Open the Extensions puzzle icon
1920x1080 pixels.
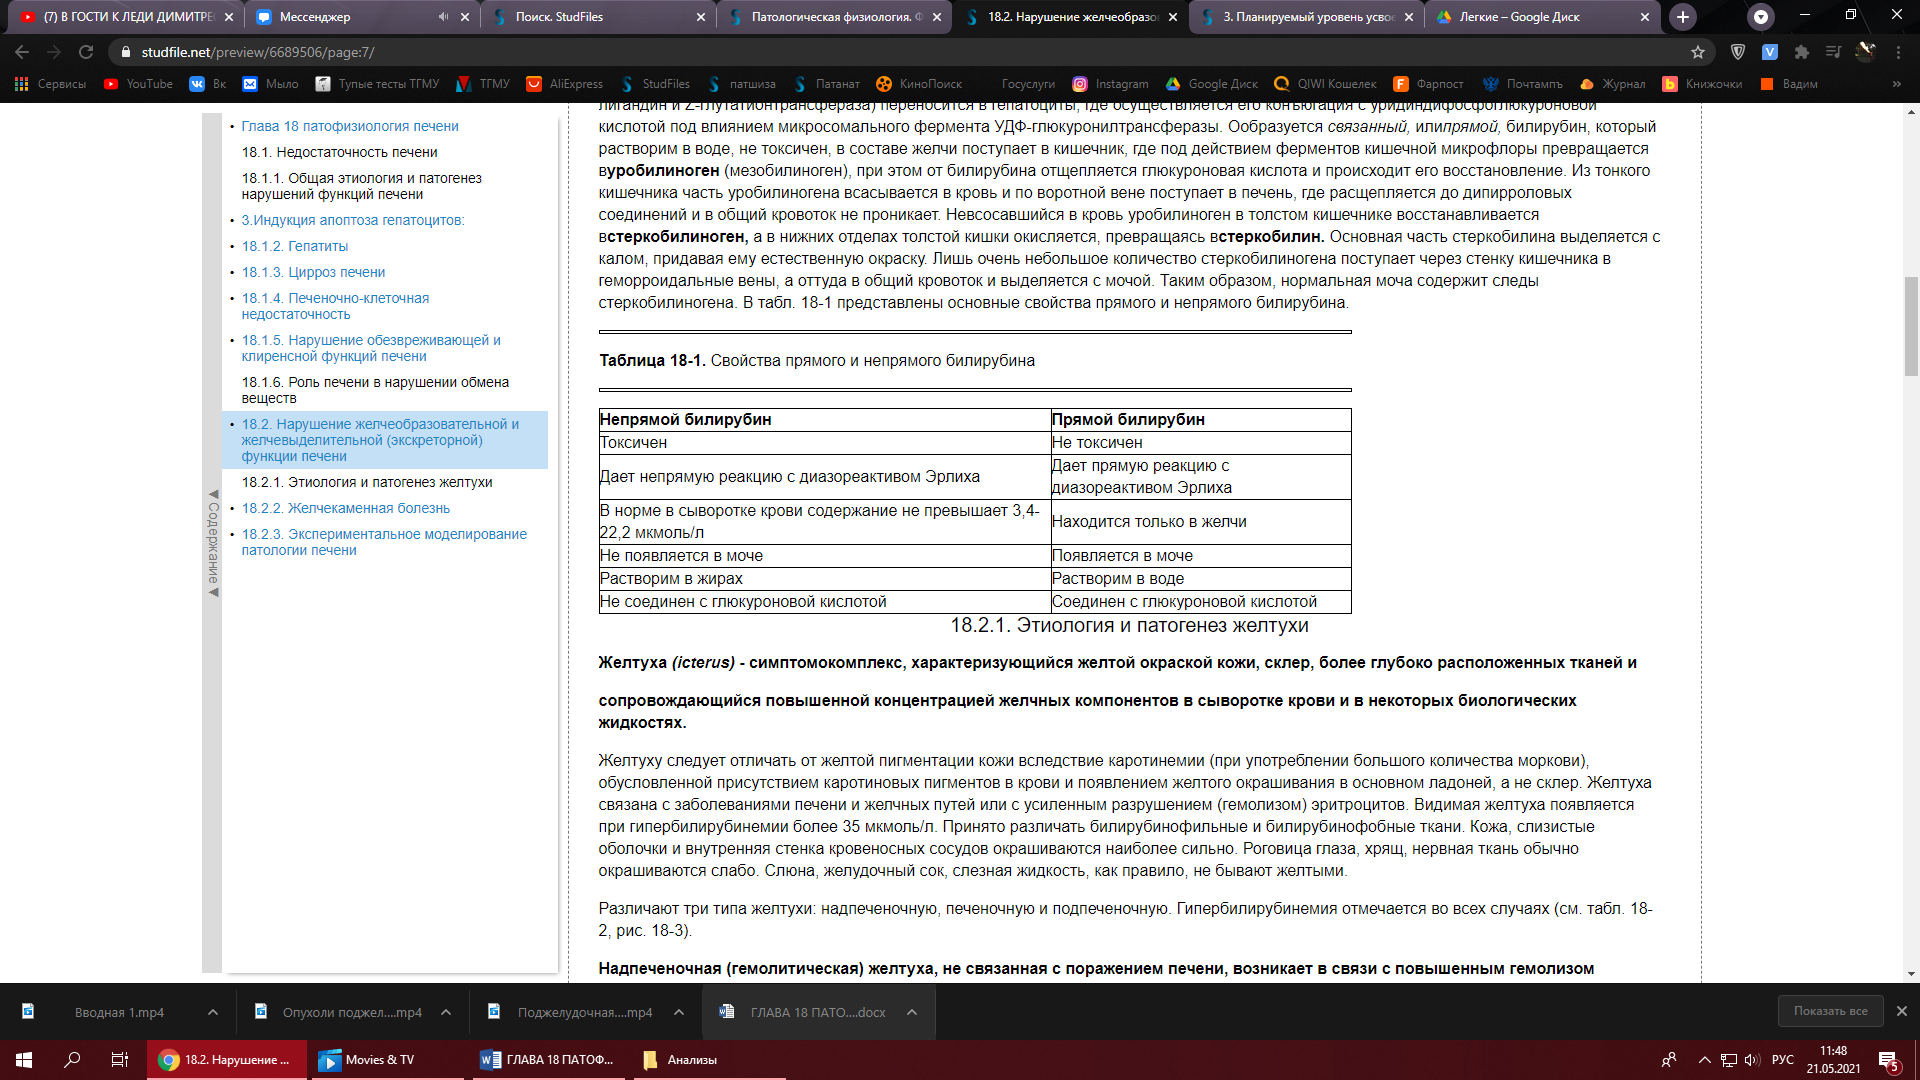pyautogui.click(x=1802, y=52)
